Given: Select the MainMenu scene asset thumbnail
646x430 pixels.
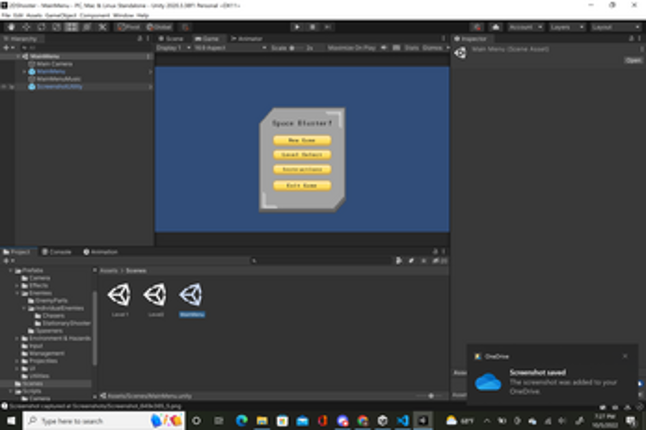Looking at the screenshot, I should pos(192,294).
